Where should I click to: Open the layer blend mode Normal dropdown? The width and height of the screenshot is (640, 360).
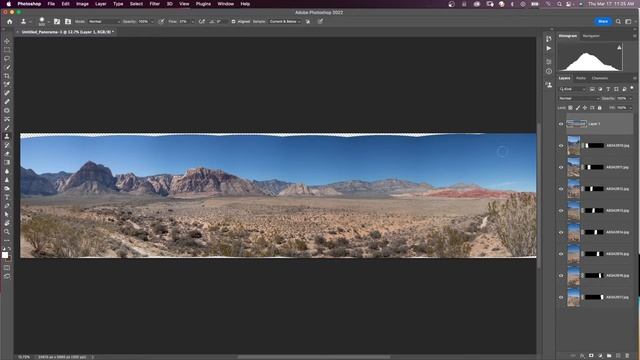pos(579,98)
